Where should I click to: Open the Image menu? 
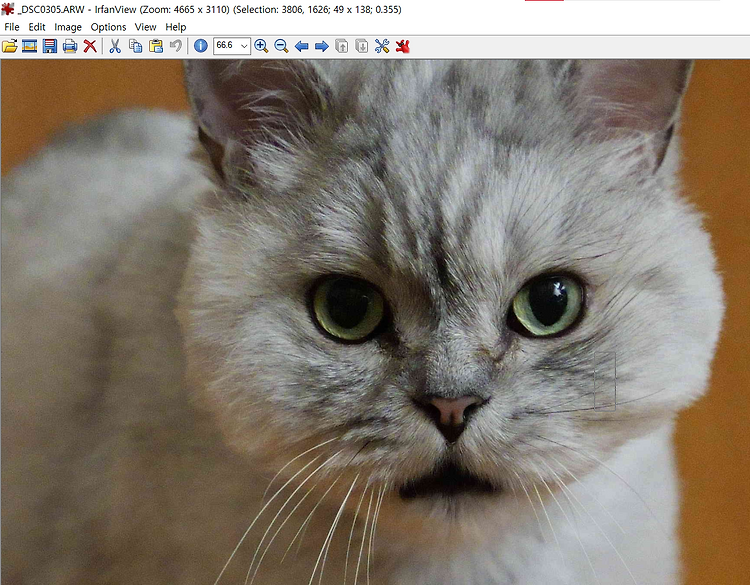click(x=68, y=27)
